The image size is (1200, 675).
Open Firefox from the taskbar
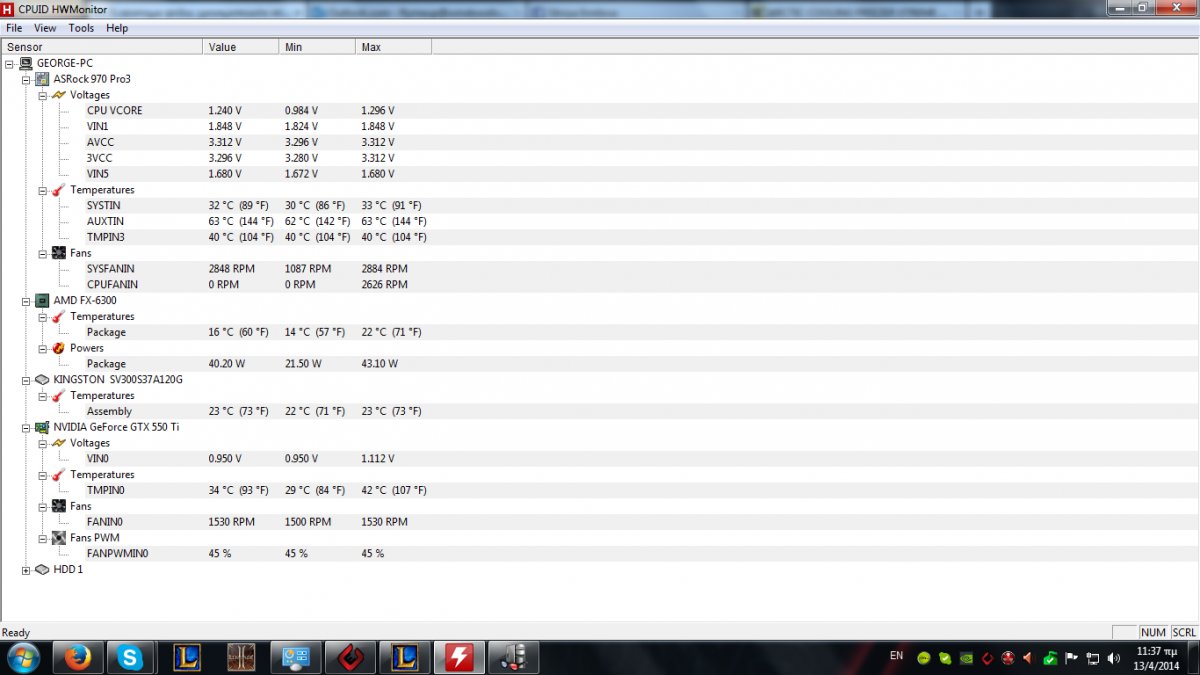click(77, 657)
